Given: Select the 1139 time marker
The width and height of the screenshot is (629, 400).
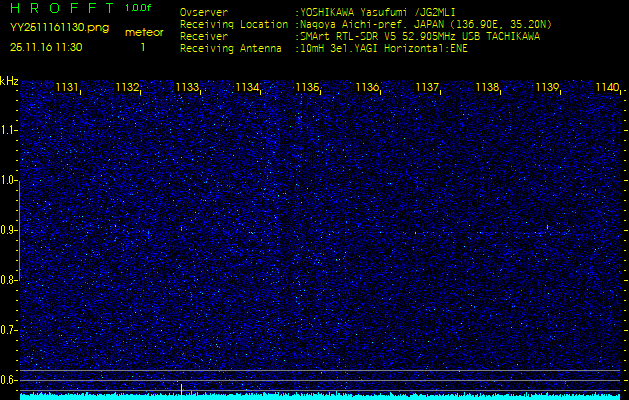Looking at the screenshot, I should coord(547,88).
